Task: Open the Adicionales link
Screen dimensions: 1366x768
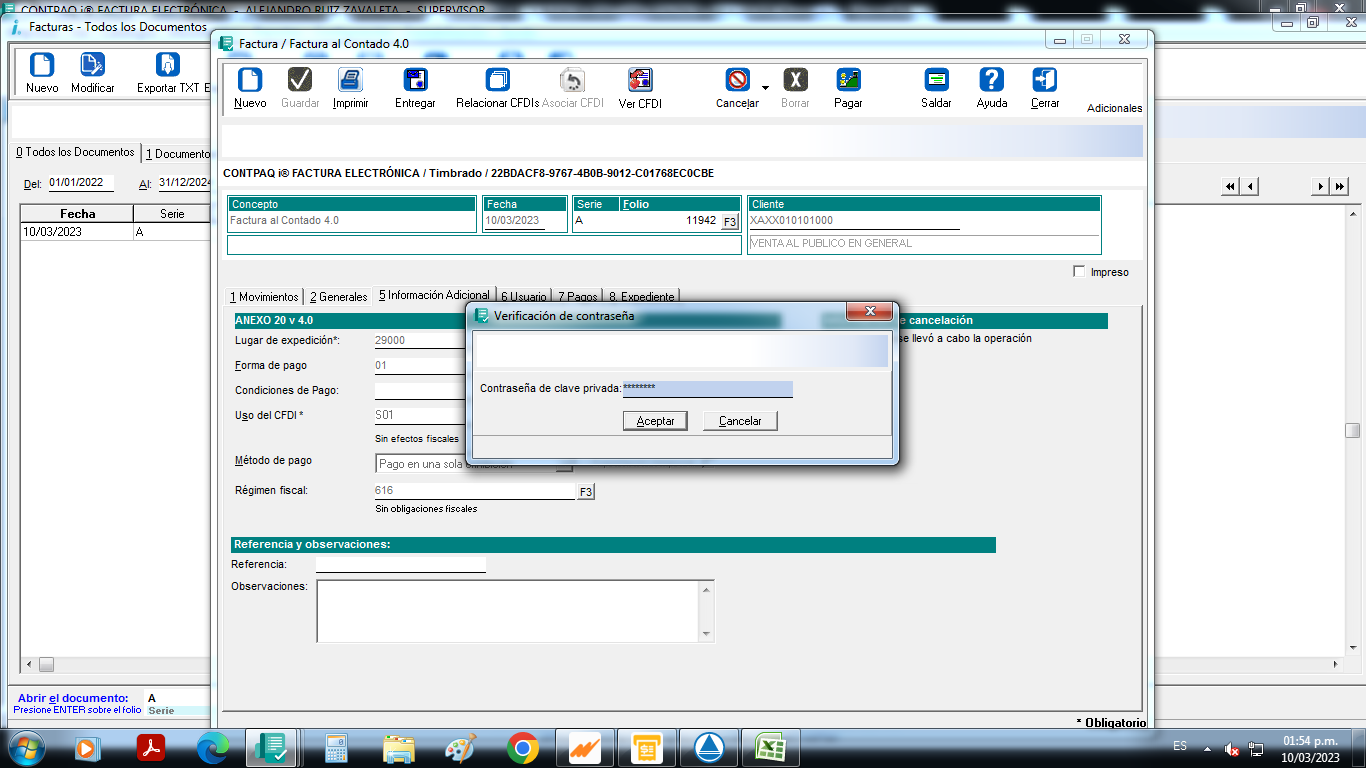Action: pyautogui.click(x=1114, y=108)
